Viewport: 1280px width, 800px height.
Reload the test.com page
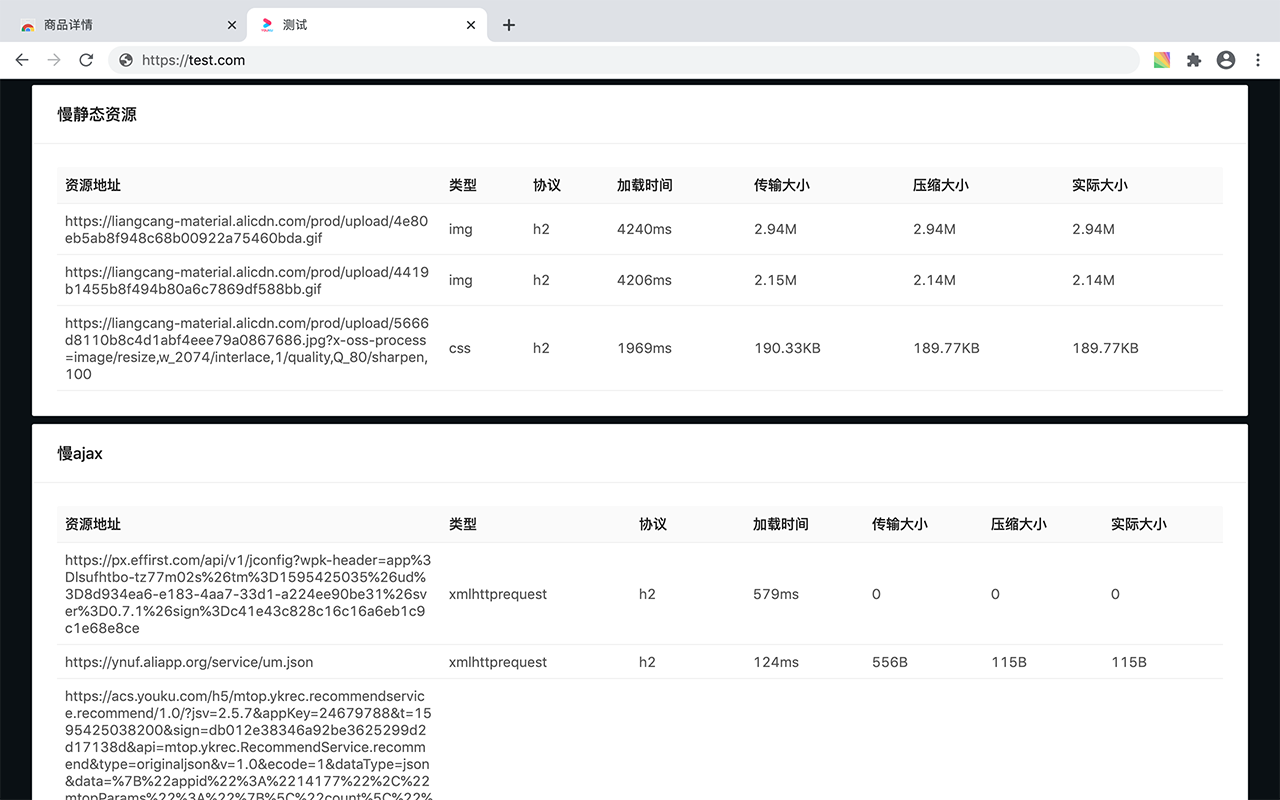coord(86,60)
